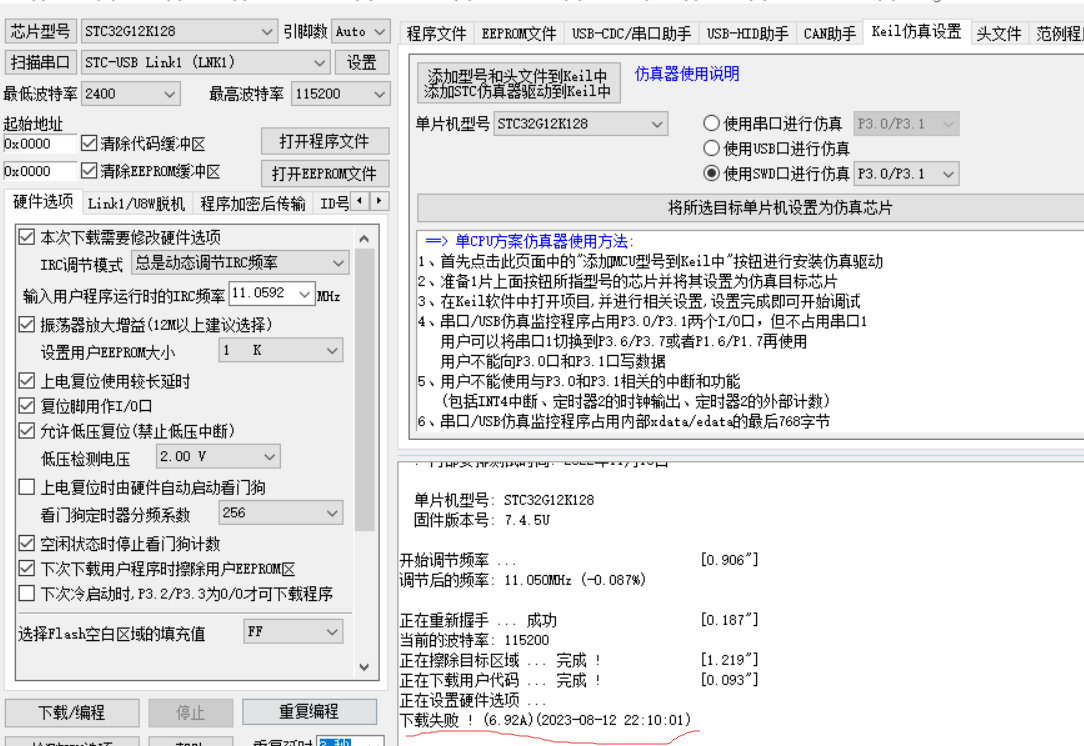
Task: Open the Flash fill value FF dropdown
Action: coord(294,631)
